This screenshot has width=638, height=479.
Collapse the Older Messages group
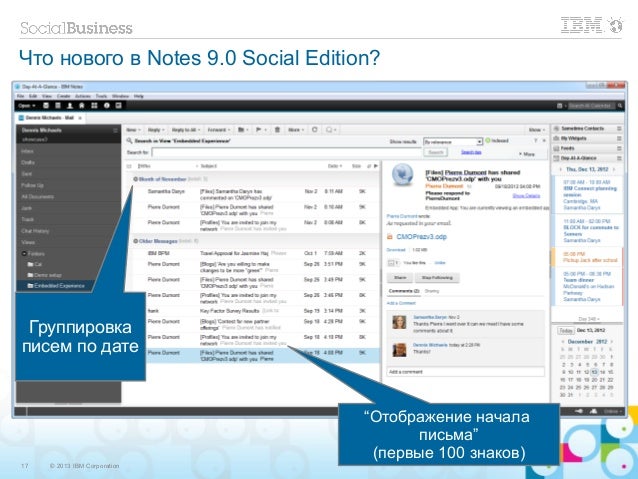tap(136, 241)
